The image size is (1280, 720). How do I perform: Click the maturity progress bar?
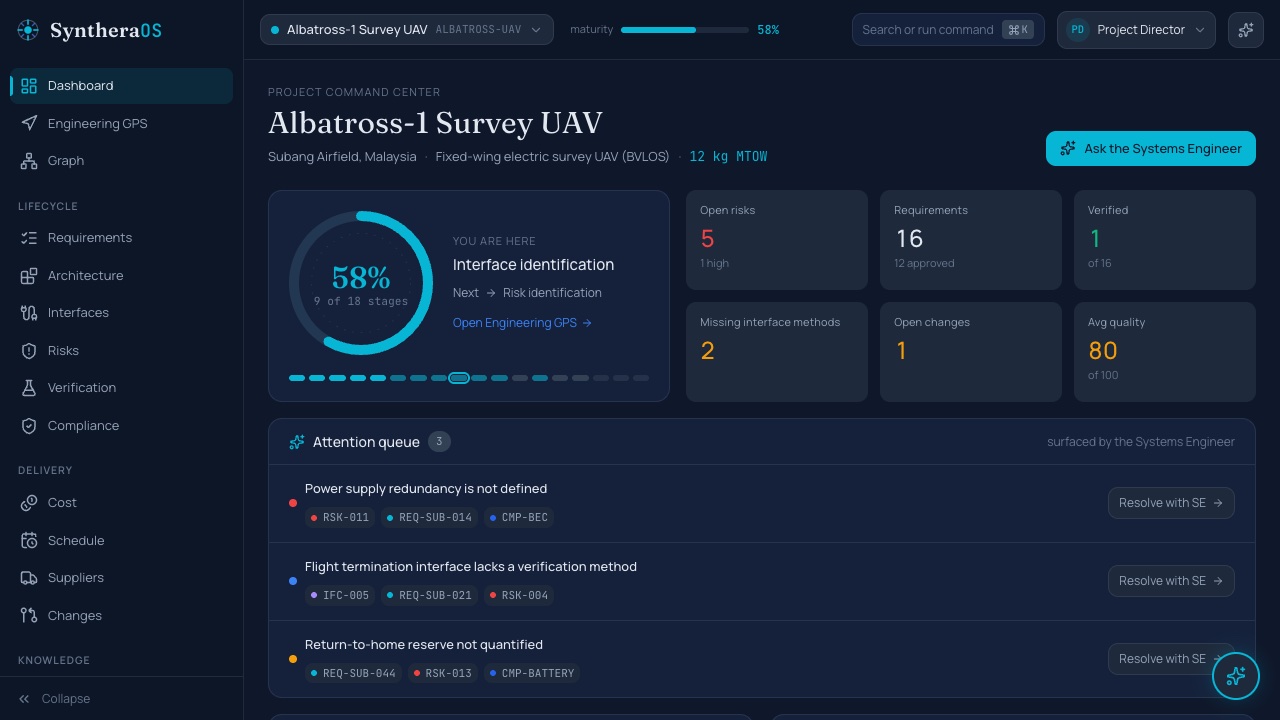685,30
